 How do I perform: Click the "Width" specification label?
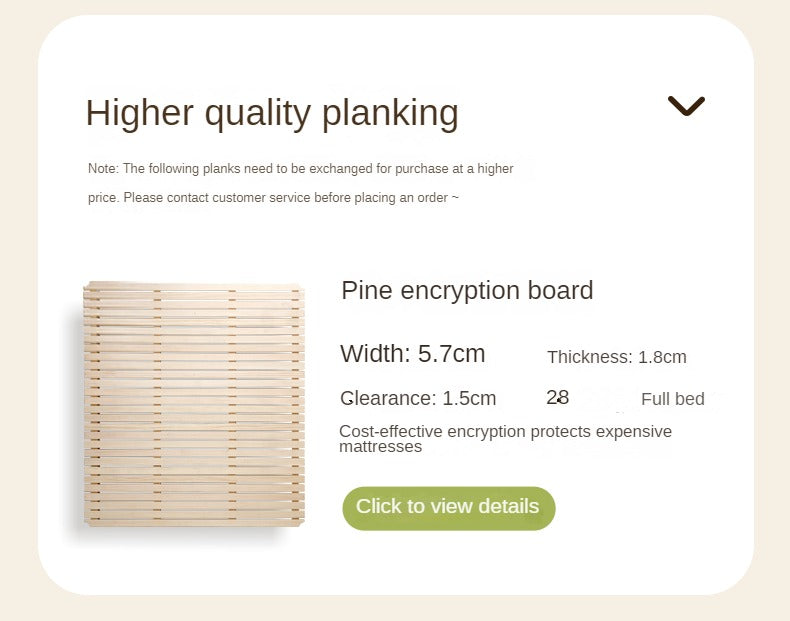click(x=375, y=354)
